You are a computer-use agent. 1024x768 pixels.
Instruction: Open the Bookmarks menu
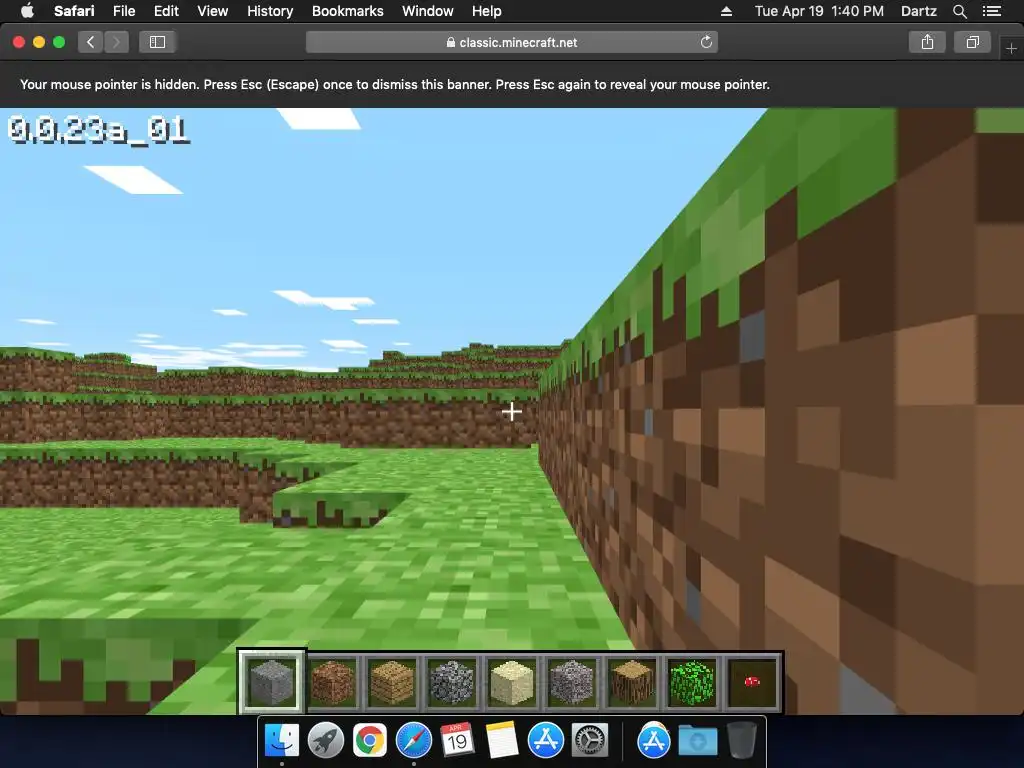click(347, 11)
